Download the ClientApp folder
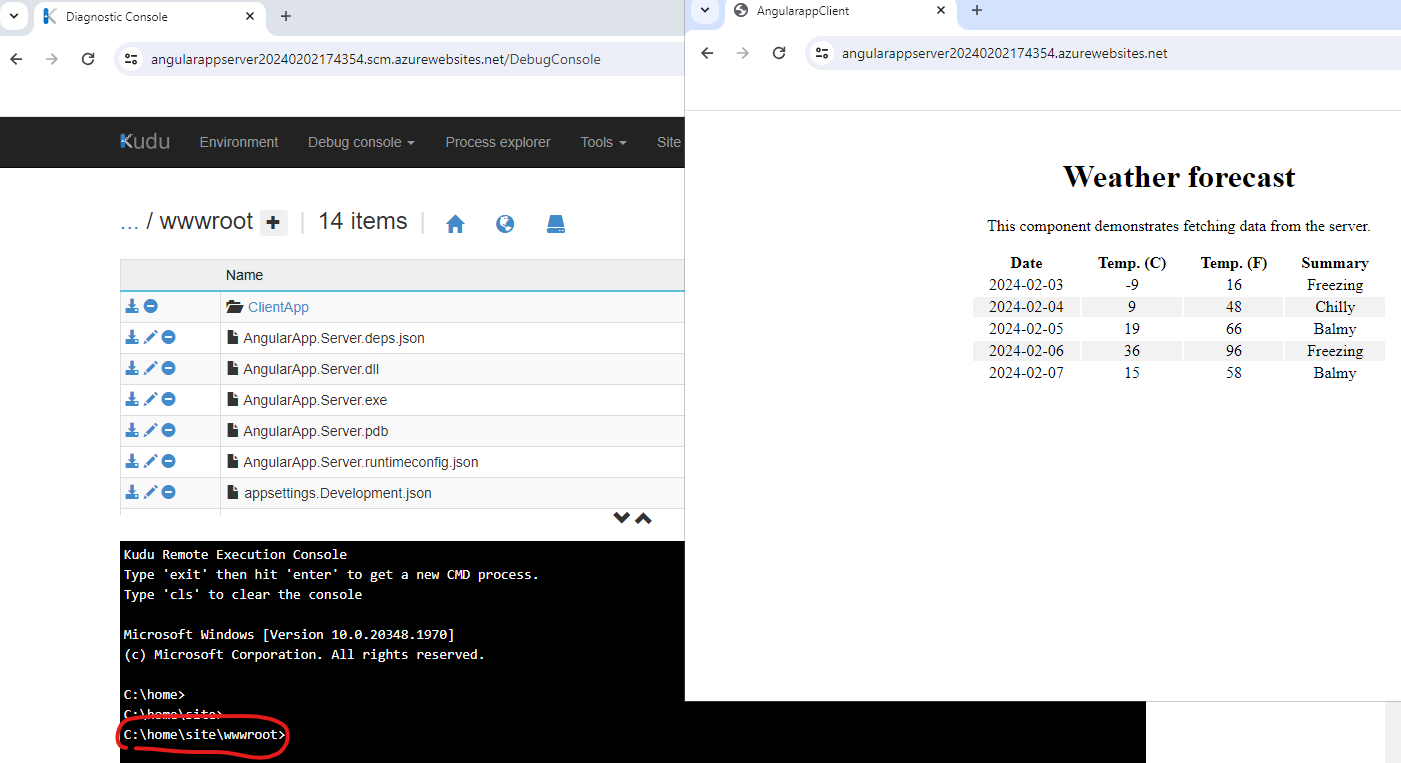This screenshot has width=1401, height=763. pyautogui.click(x=132, y=306)
